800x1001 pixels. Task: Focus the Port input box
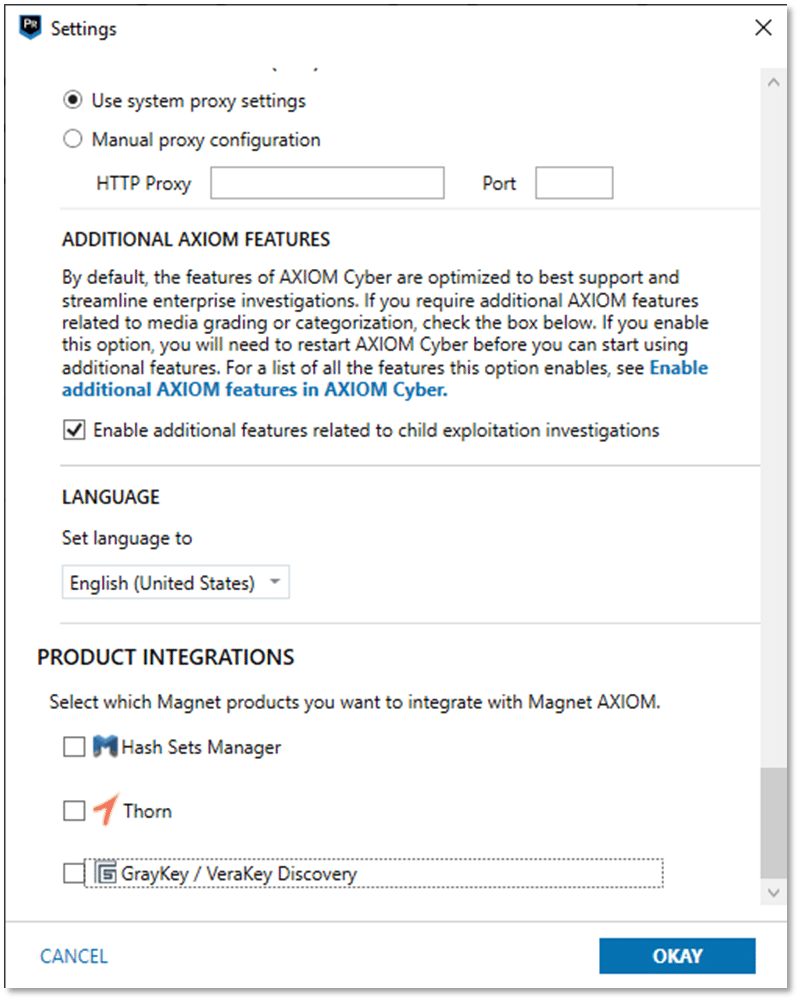574,183
